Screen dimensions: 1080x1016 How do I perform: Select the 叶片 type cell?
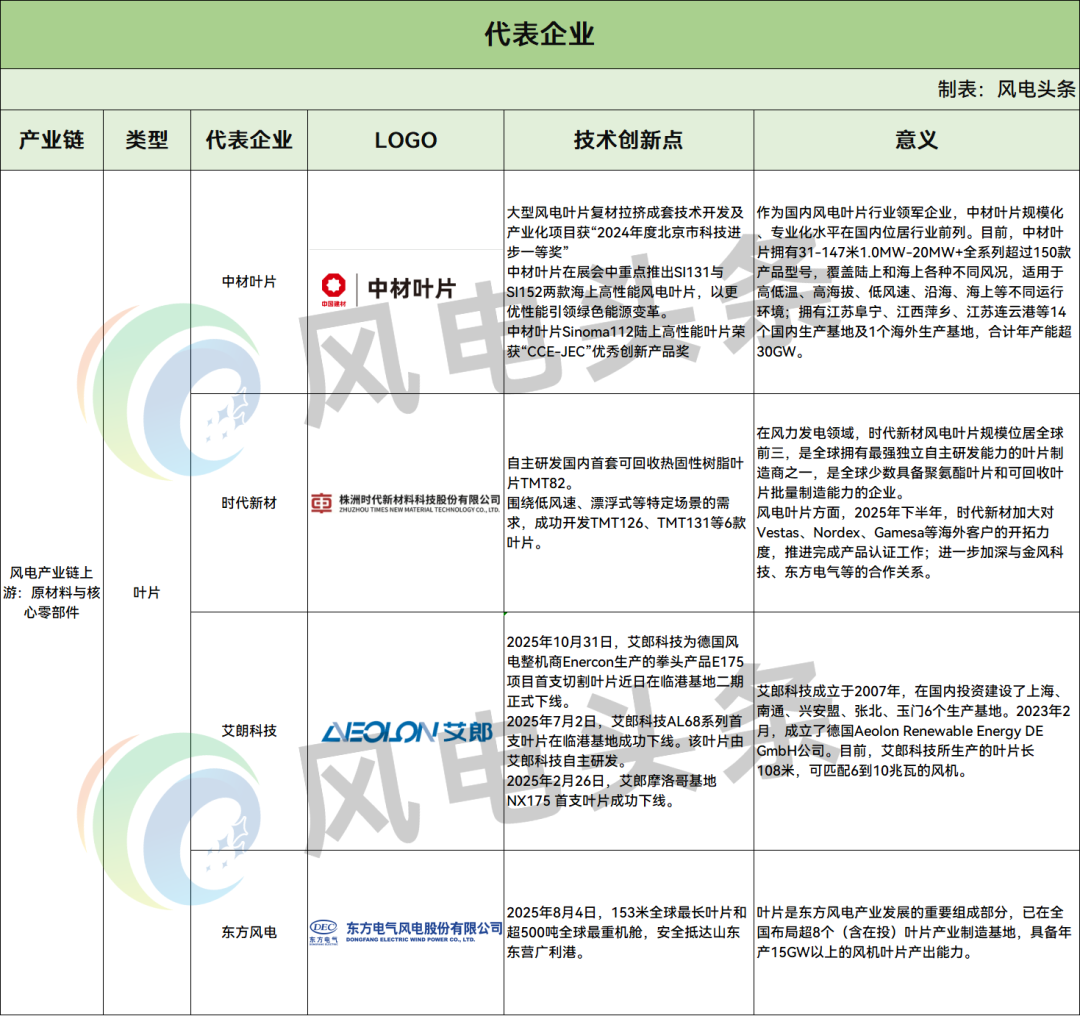coord(147,592)
